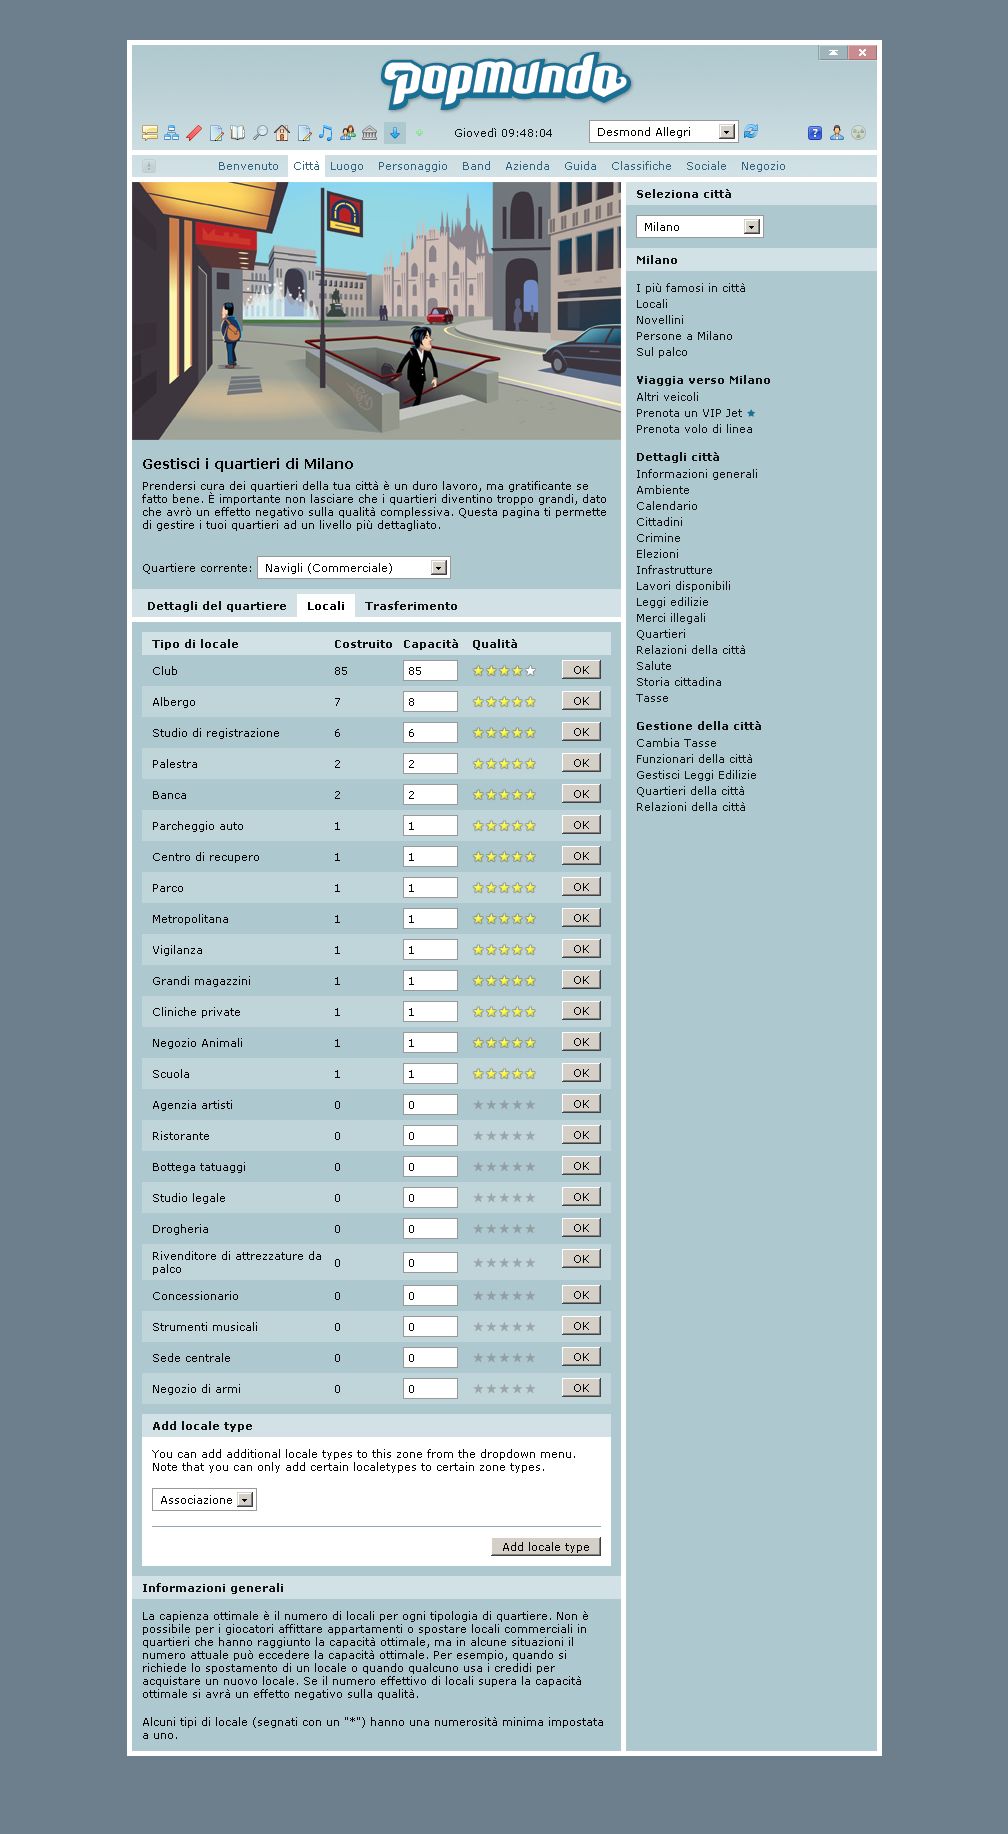Refresh character with blue arrows icon
Viewport: 1008px width, 1834px height.
(751, 131)
